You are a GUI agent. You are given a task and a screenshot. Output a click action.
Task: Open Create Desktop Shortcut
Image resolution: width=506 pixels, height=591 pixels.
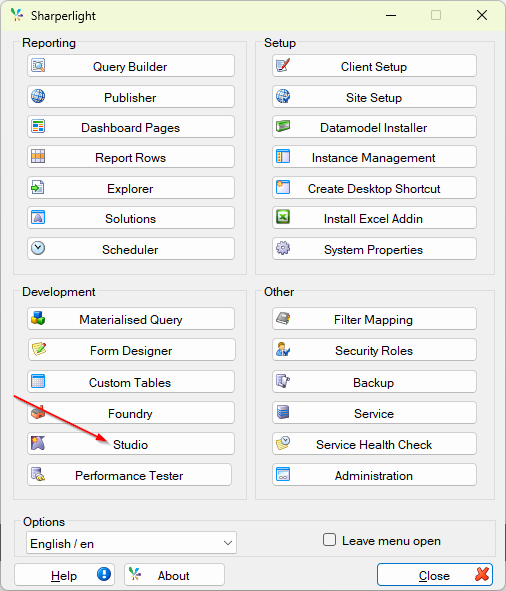coord(374,188)
